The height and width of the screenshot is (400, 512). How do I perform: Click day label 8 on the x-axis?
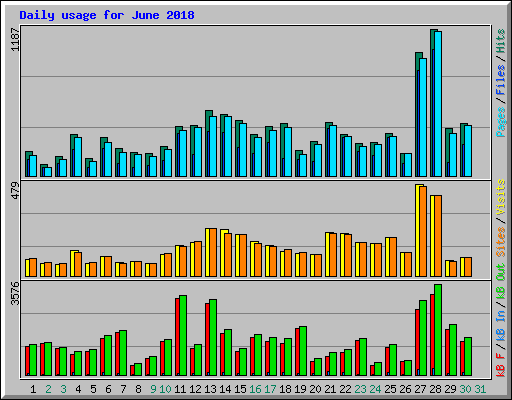138,389
